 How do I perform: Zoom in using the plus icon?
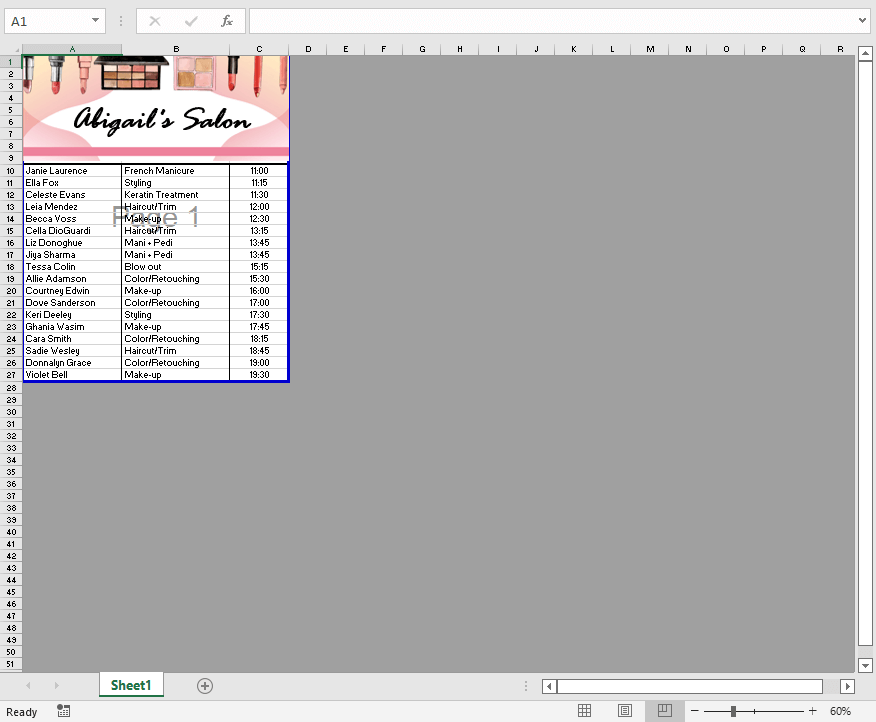coord(812,711)
